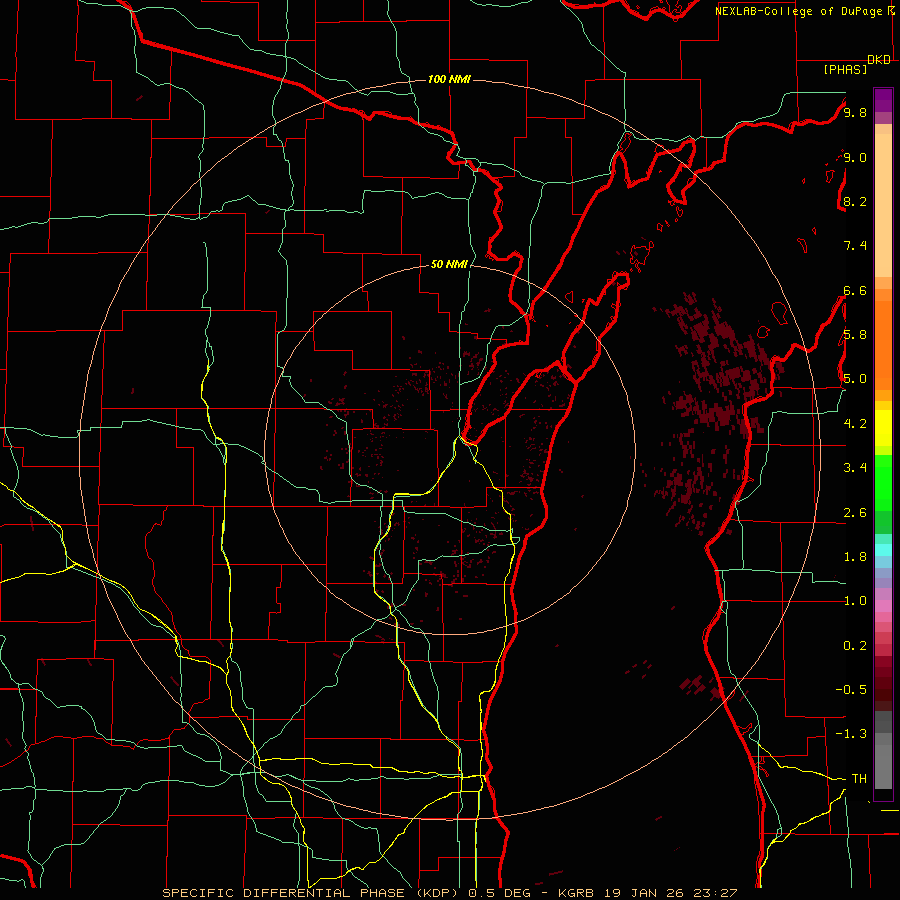Click the yellow segment of the color scale

pos(883,428)
